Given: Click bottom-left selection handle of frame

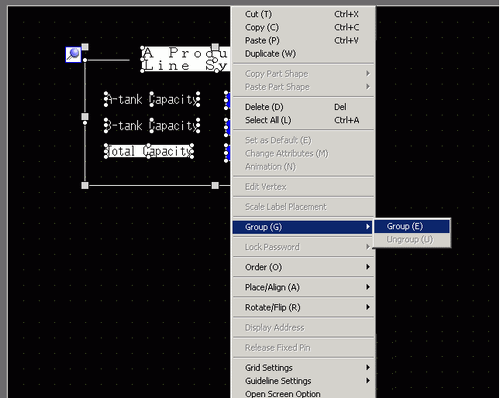Looking at the screenshot, I should 85,185.
